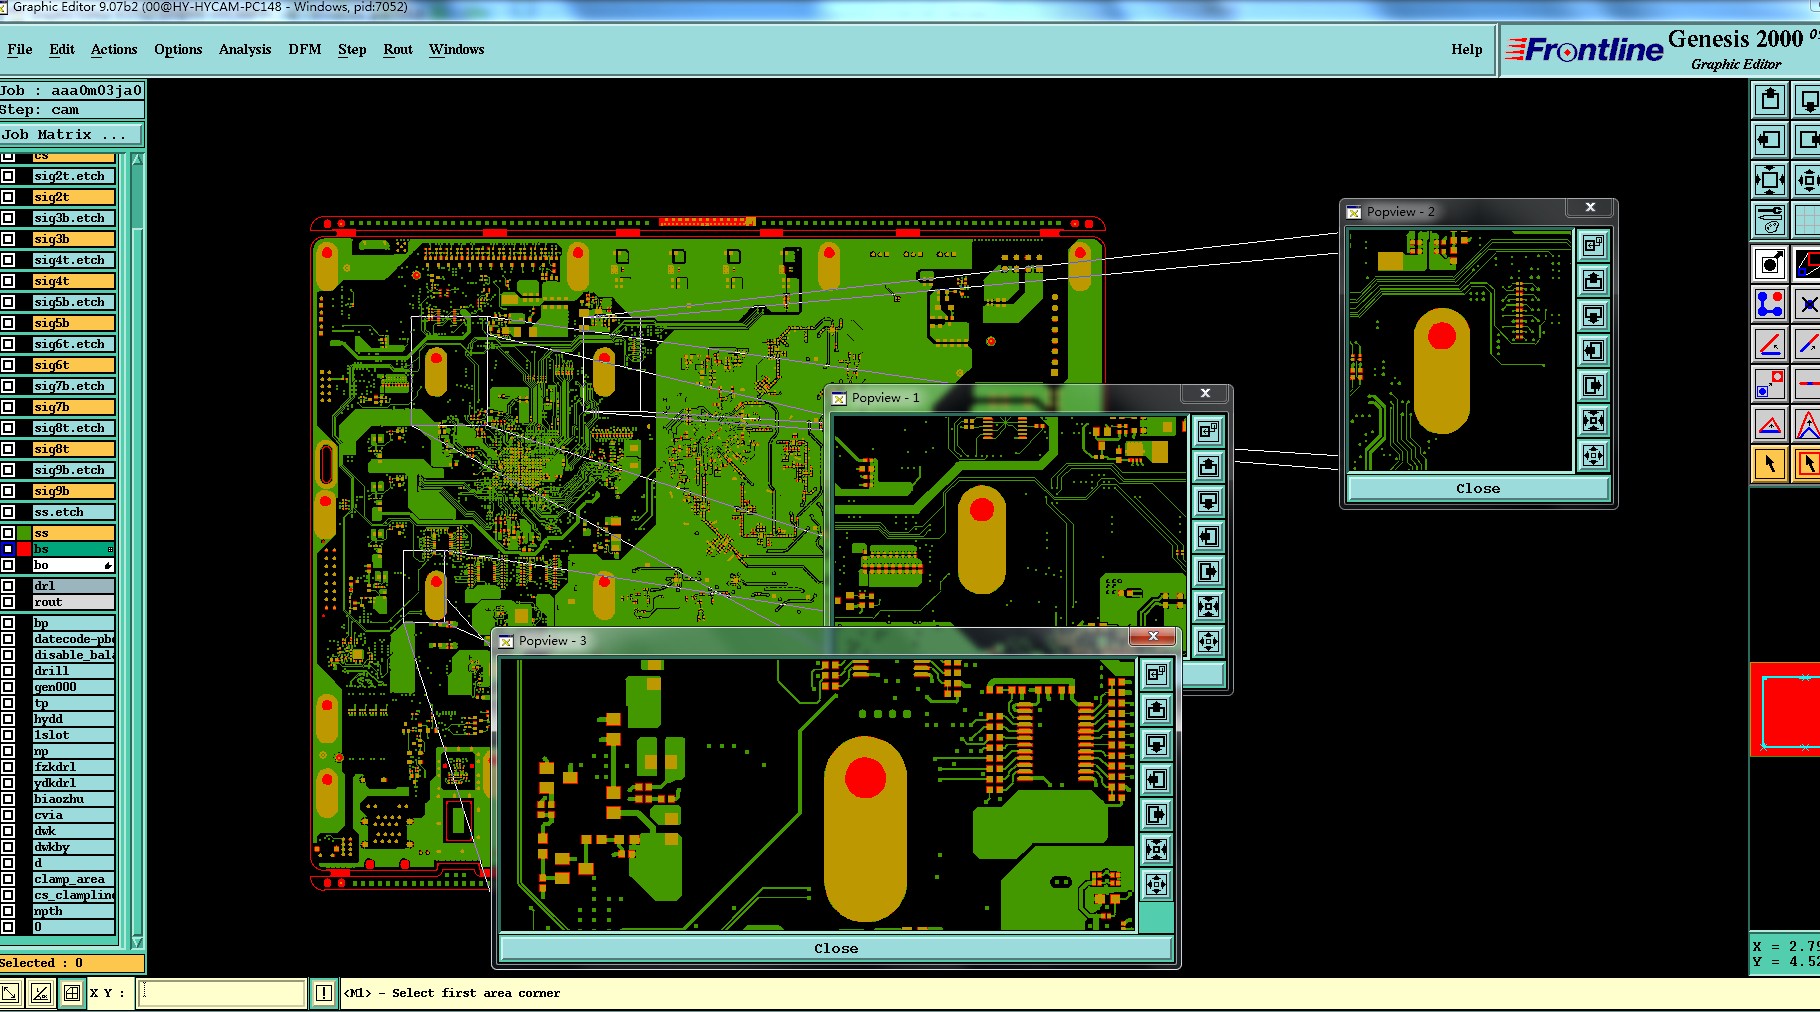Click Popview 3 pan left icon
Viewport: 1820px width, 1012px height.
pyautogui.click(x=1156, y=780)
